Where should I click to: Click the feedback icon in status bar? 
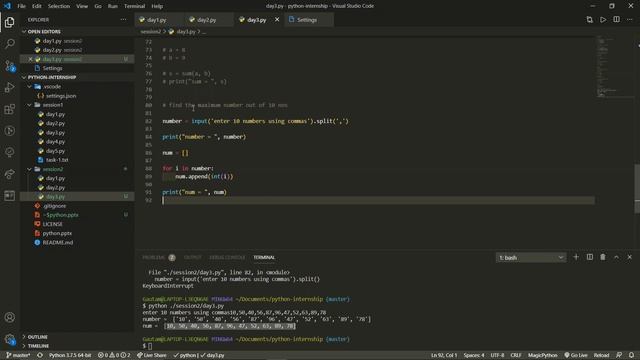[619, 355]
